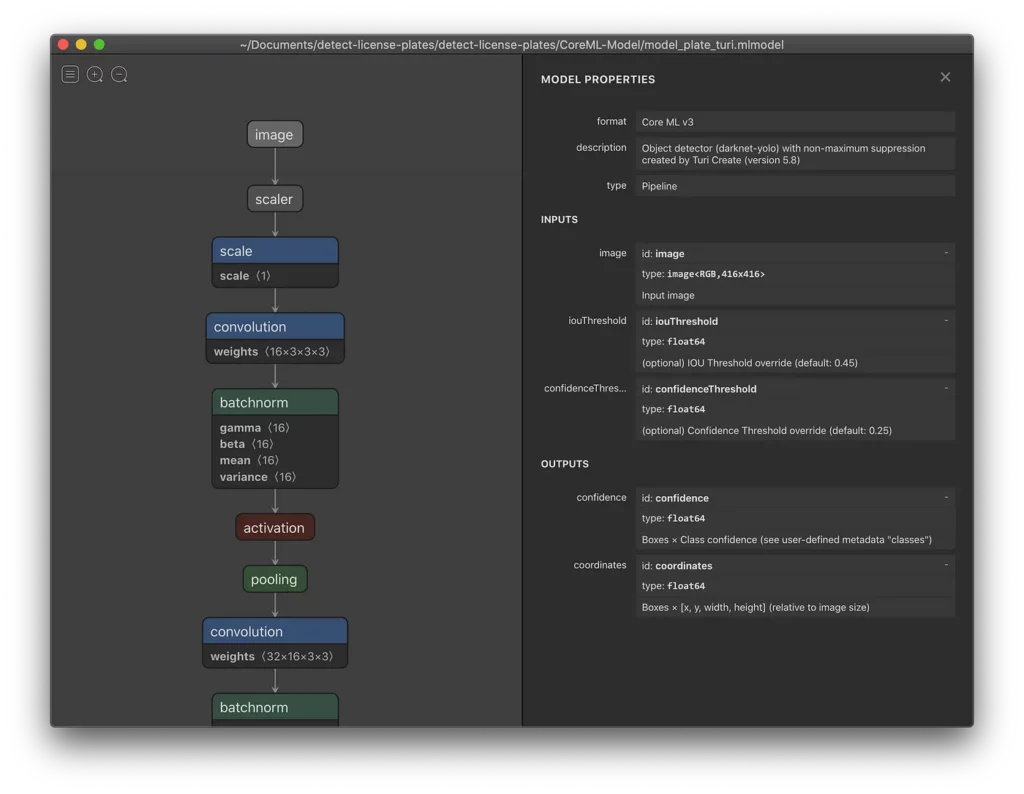Collapse the confidence output entry
The width and height of the screenshot is (1024, 794).
(x=946, y=498)
